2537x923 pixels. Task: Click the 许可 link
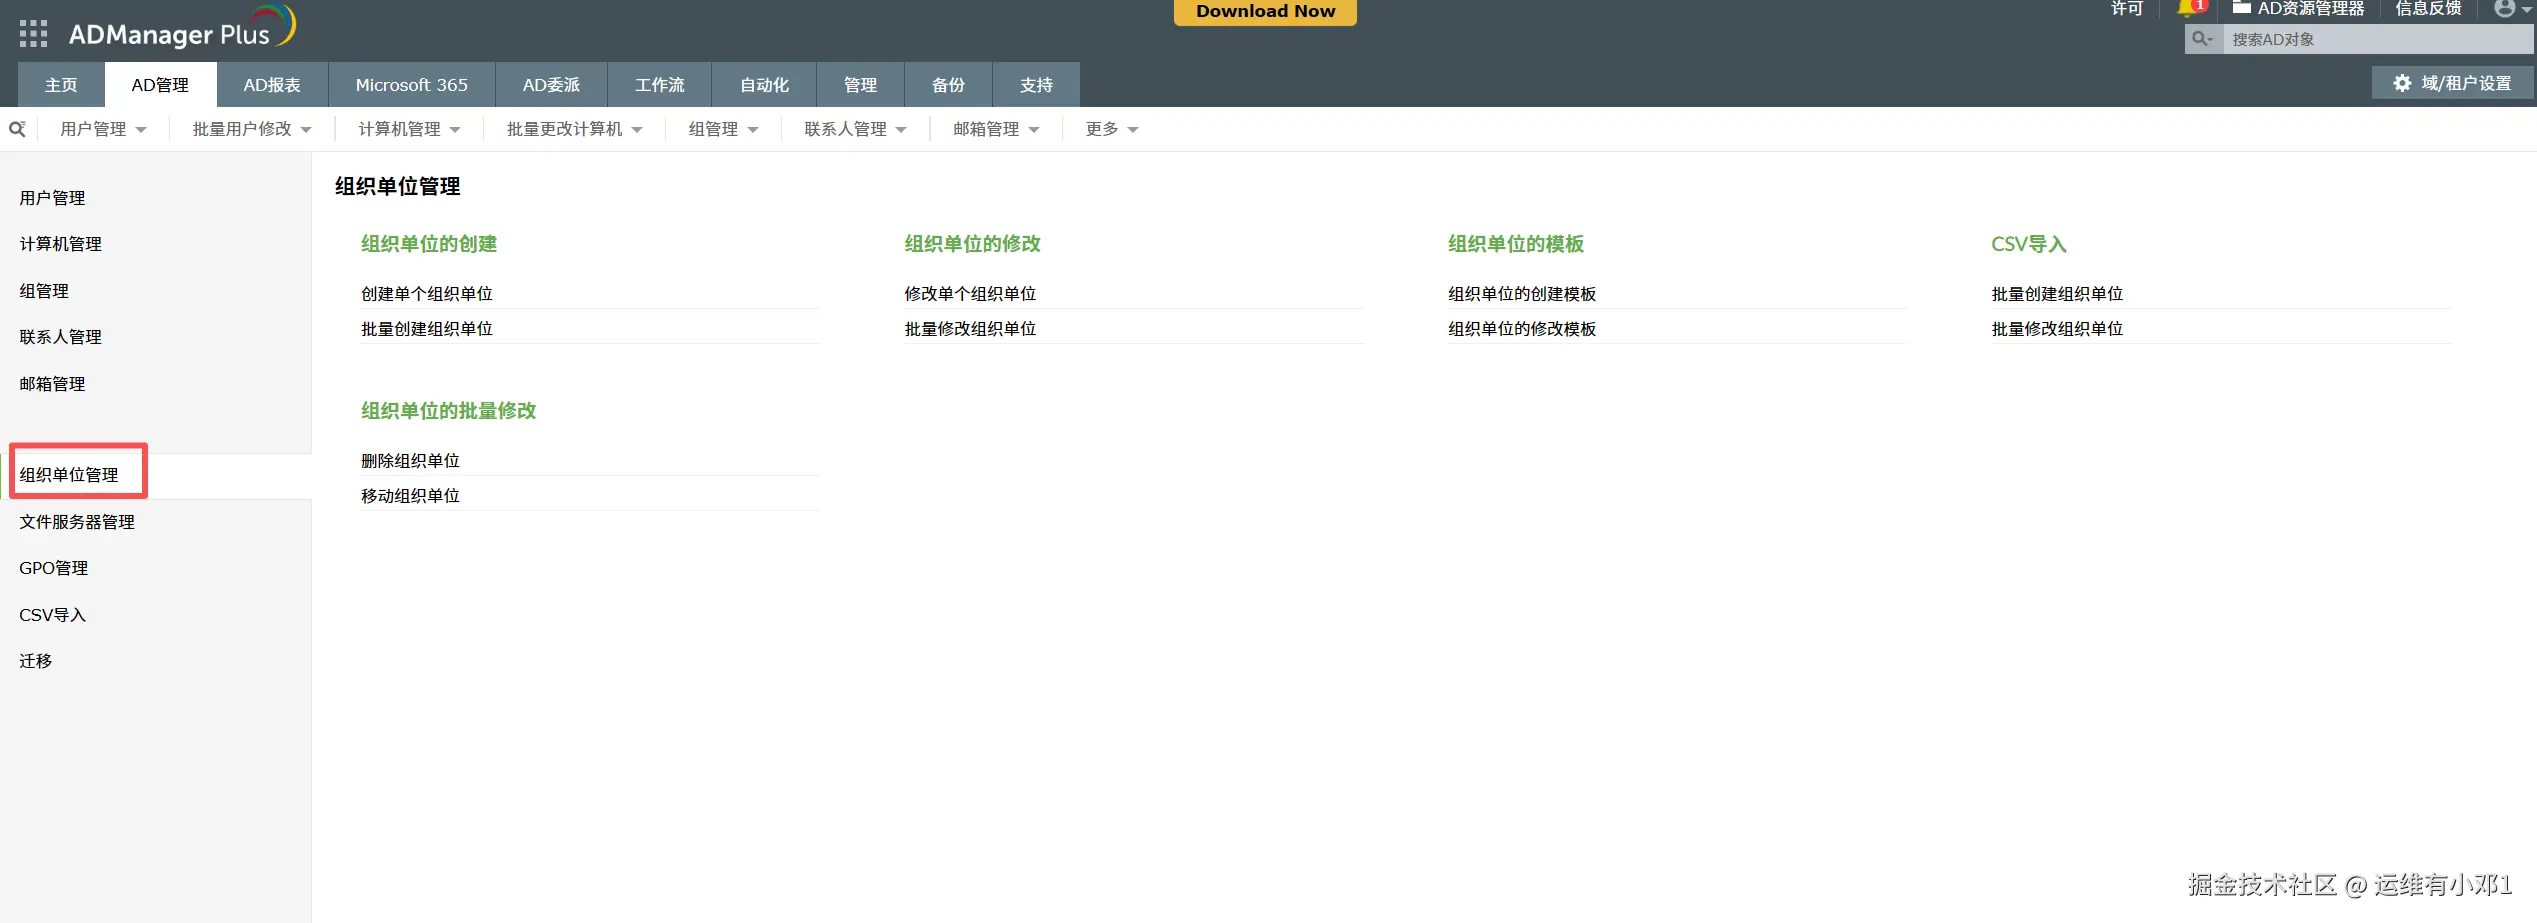[2126, 9]
